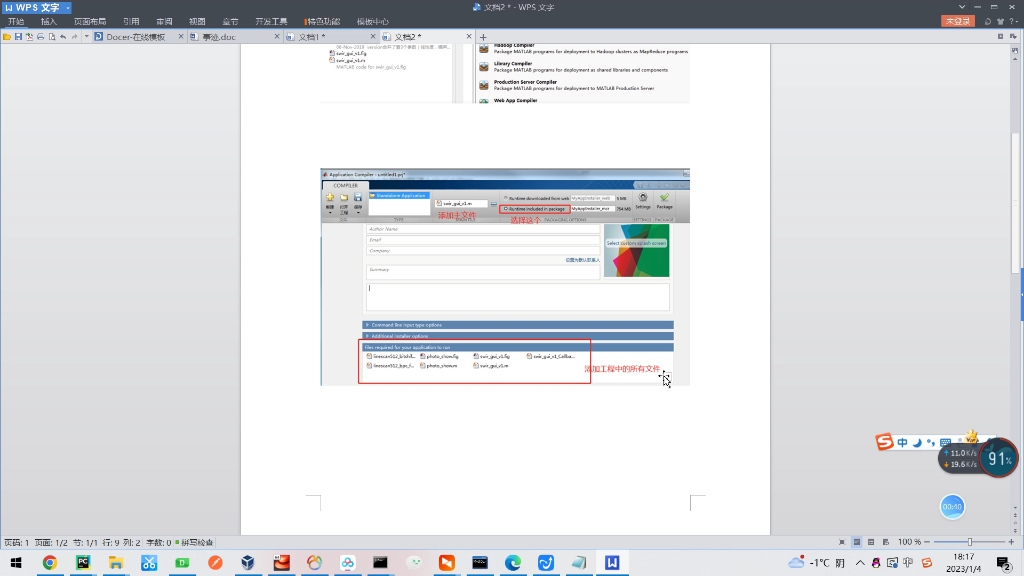This screenshot has height=576, width=1024.
Task: Click the zoom slider handle
Action: pos(970,542)
